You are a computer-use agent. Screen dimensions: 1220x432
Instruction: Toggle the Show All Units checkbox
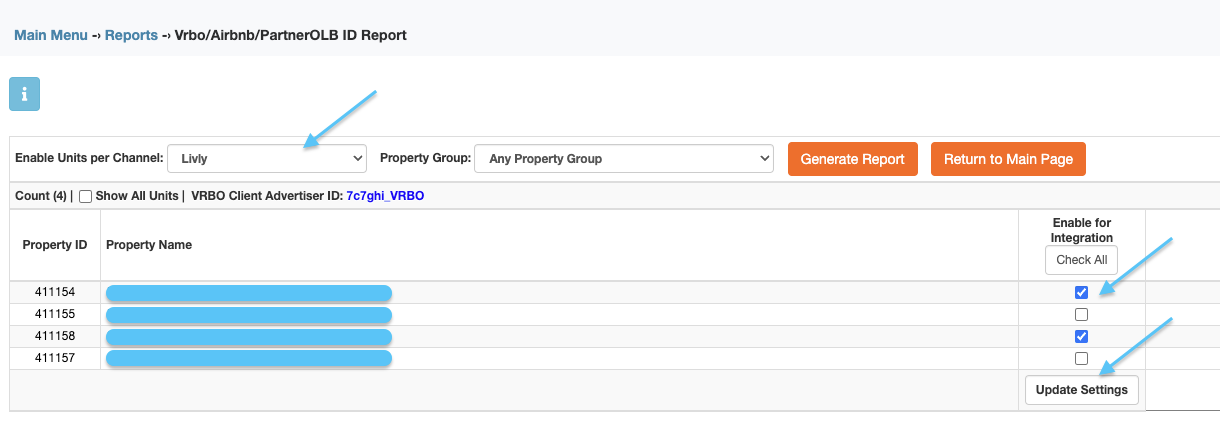[85, 196]
